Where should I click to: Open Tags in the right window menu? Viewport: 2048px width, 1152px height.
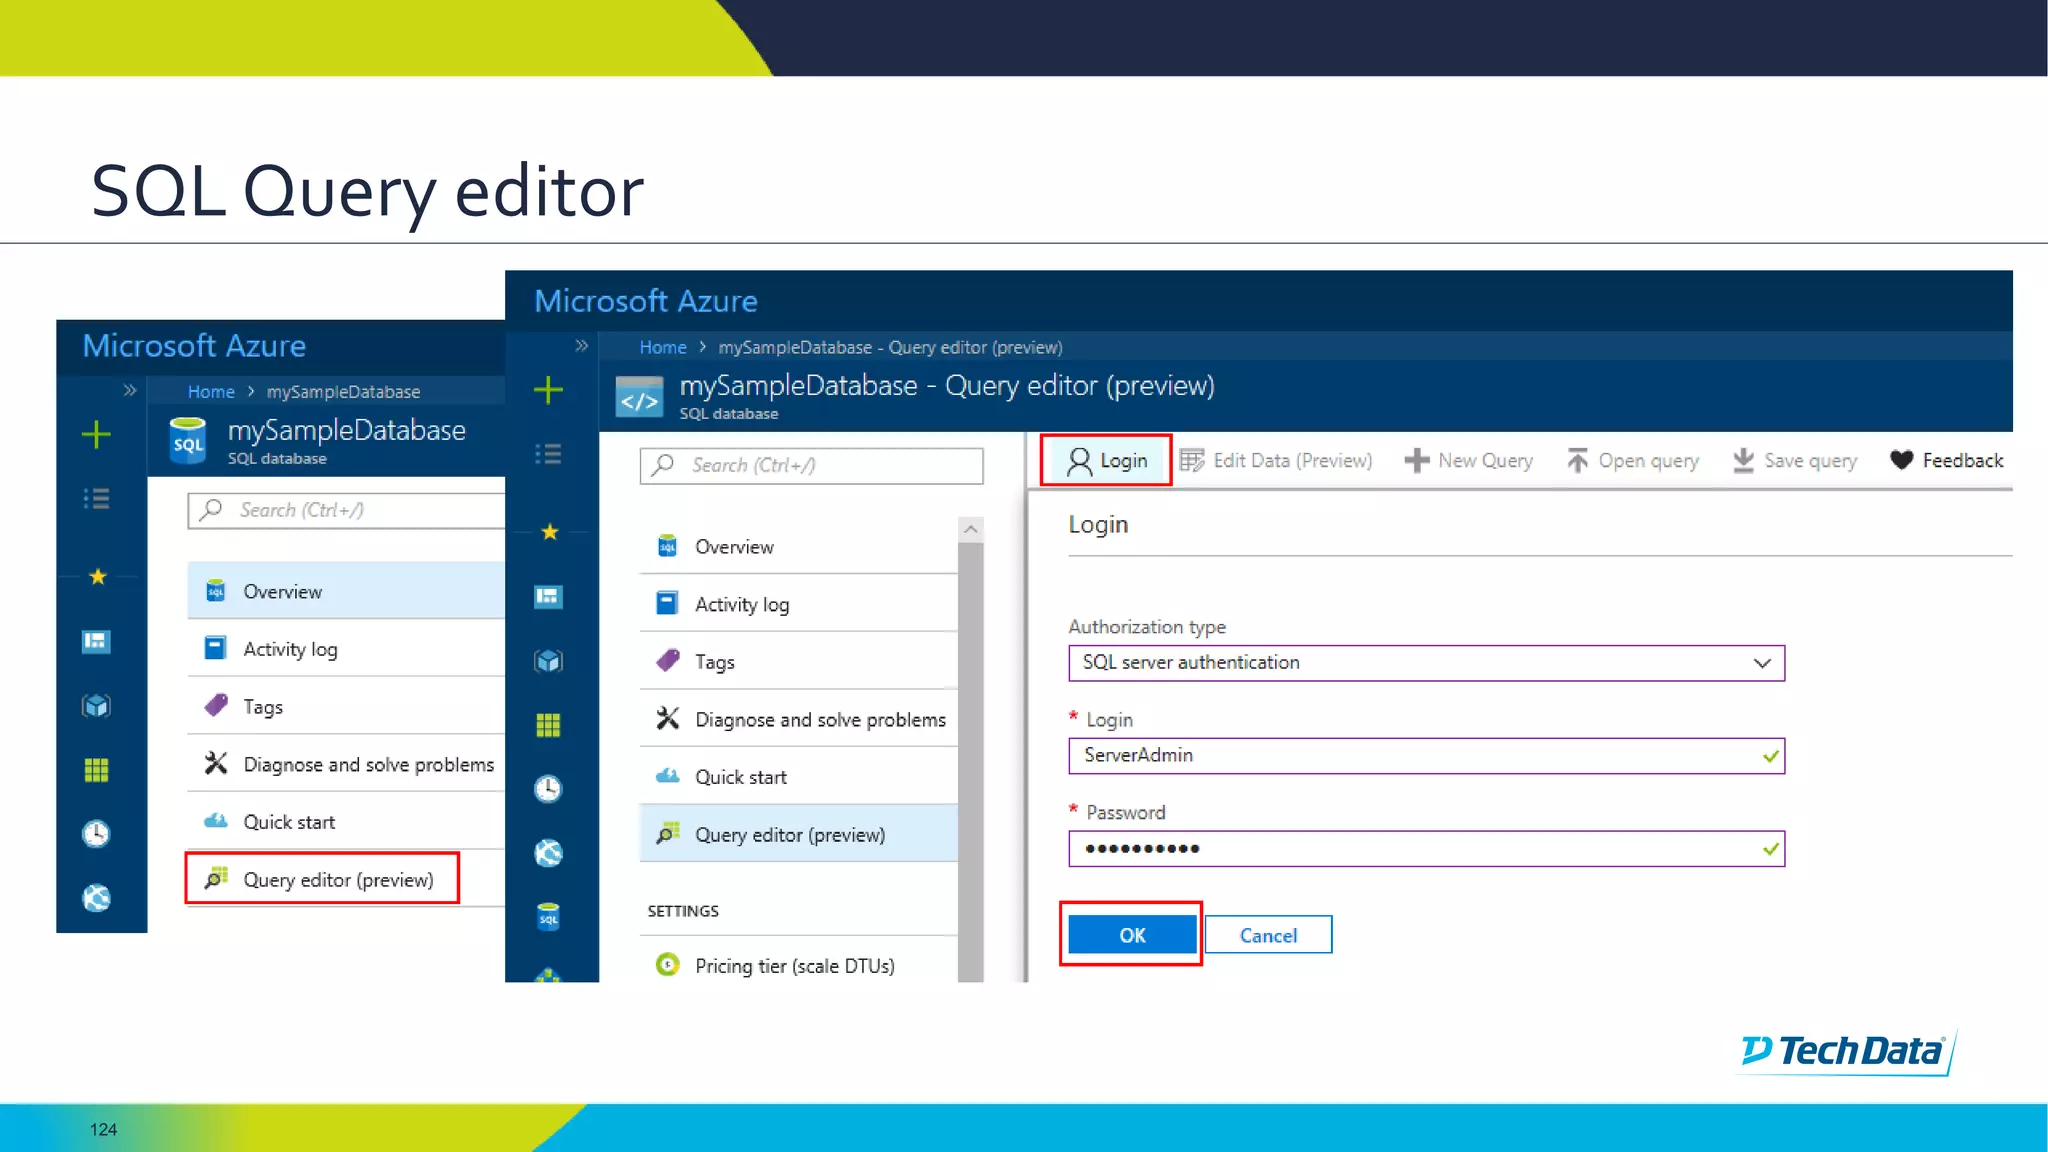798,662
